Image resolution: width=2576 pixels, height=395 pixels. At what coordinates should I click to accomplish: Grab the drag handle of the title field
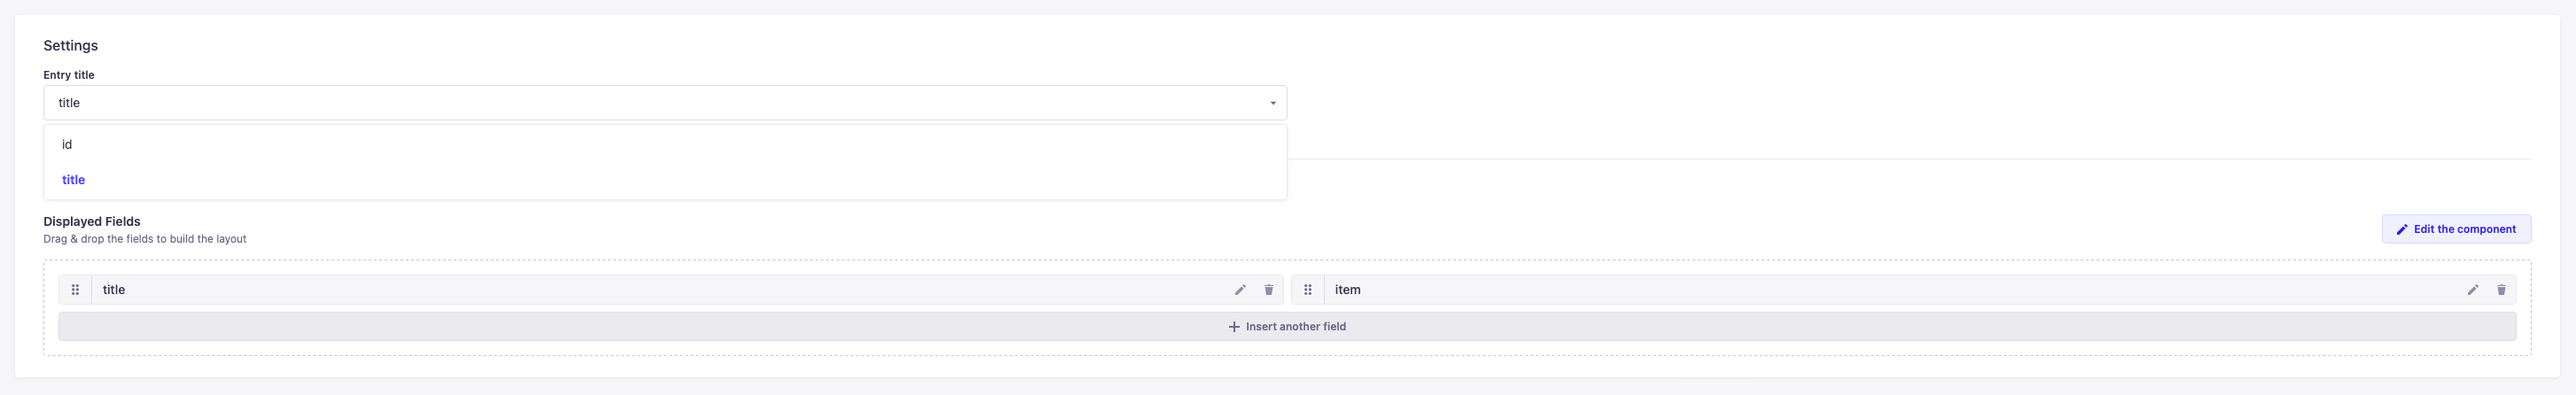(x=75, y=290)
